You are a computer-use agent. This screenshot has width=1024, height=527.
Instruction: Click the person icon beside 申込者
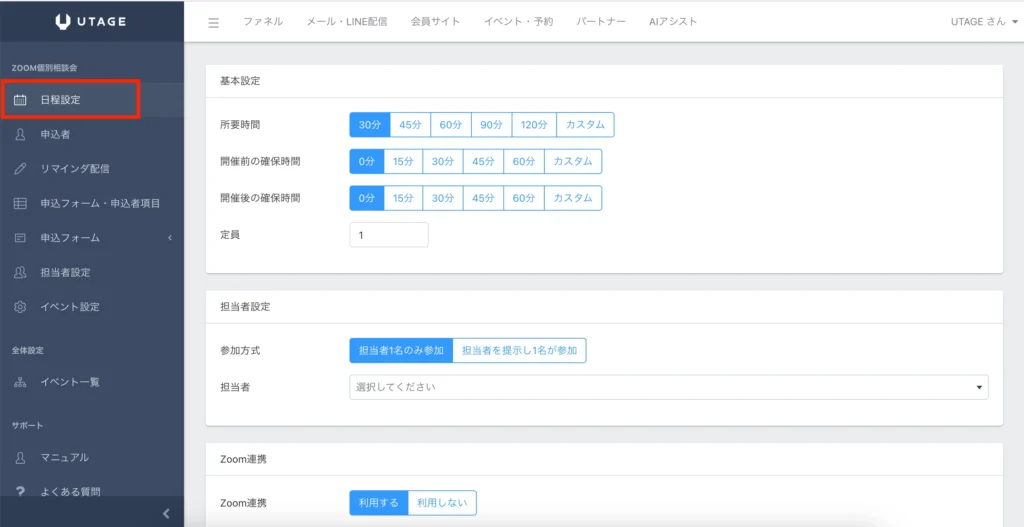[x=20, y=134]
